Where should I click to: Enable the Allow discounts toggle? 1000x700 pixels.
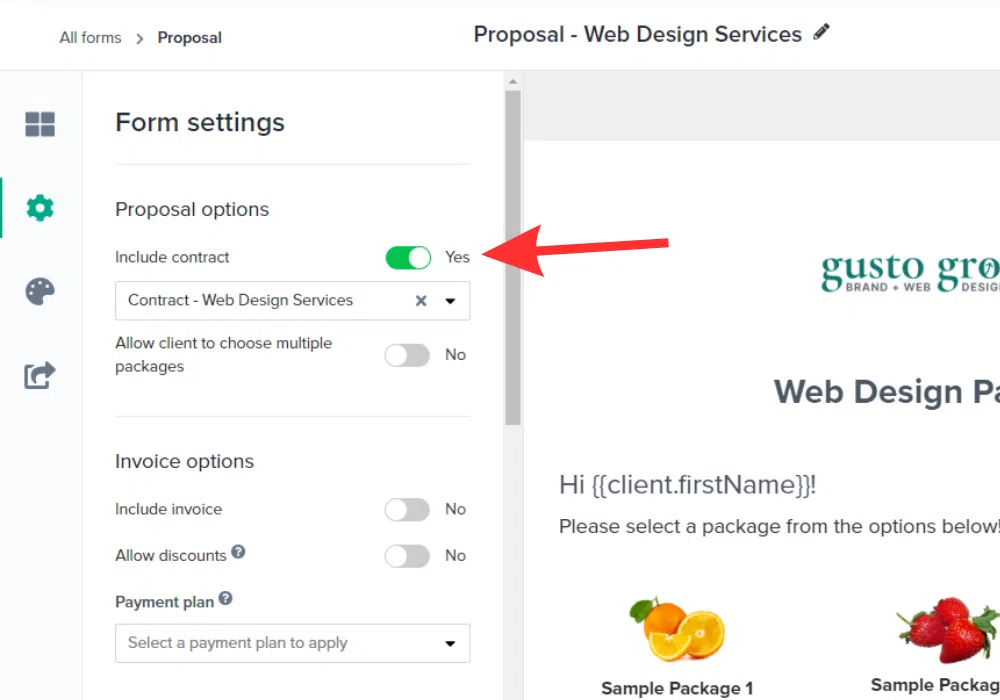(408, 556)
